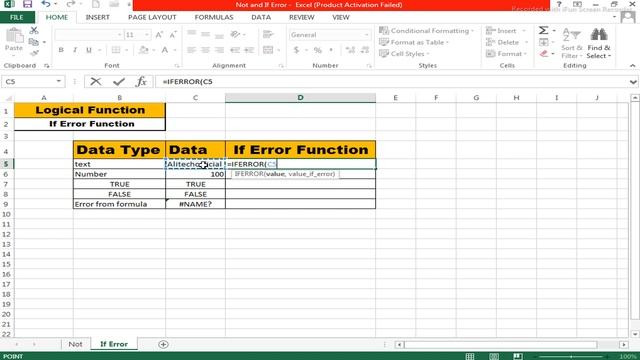Click the Merge & Center icon
Screen dimensions: 640x360
(268, 50)
